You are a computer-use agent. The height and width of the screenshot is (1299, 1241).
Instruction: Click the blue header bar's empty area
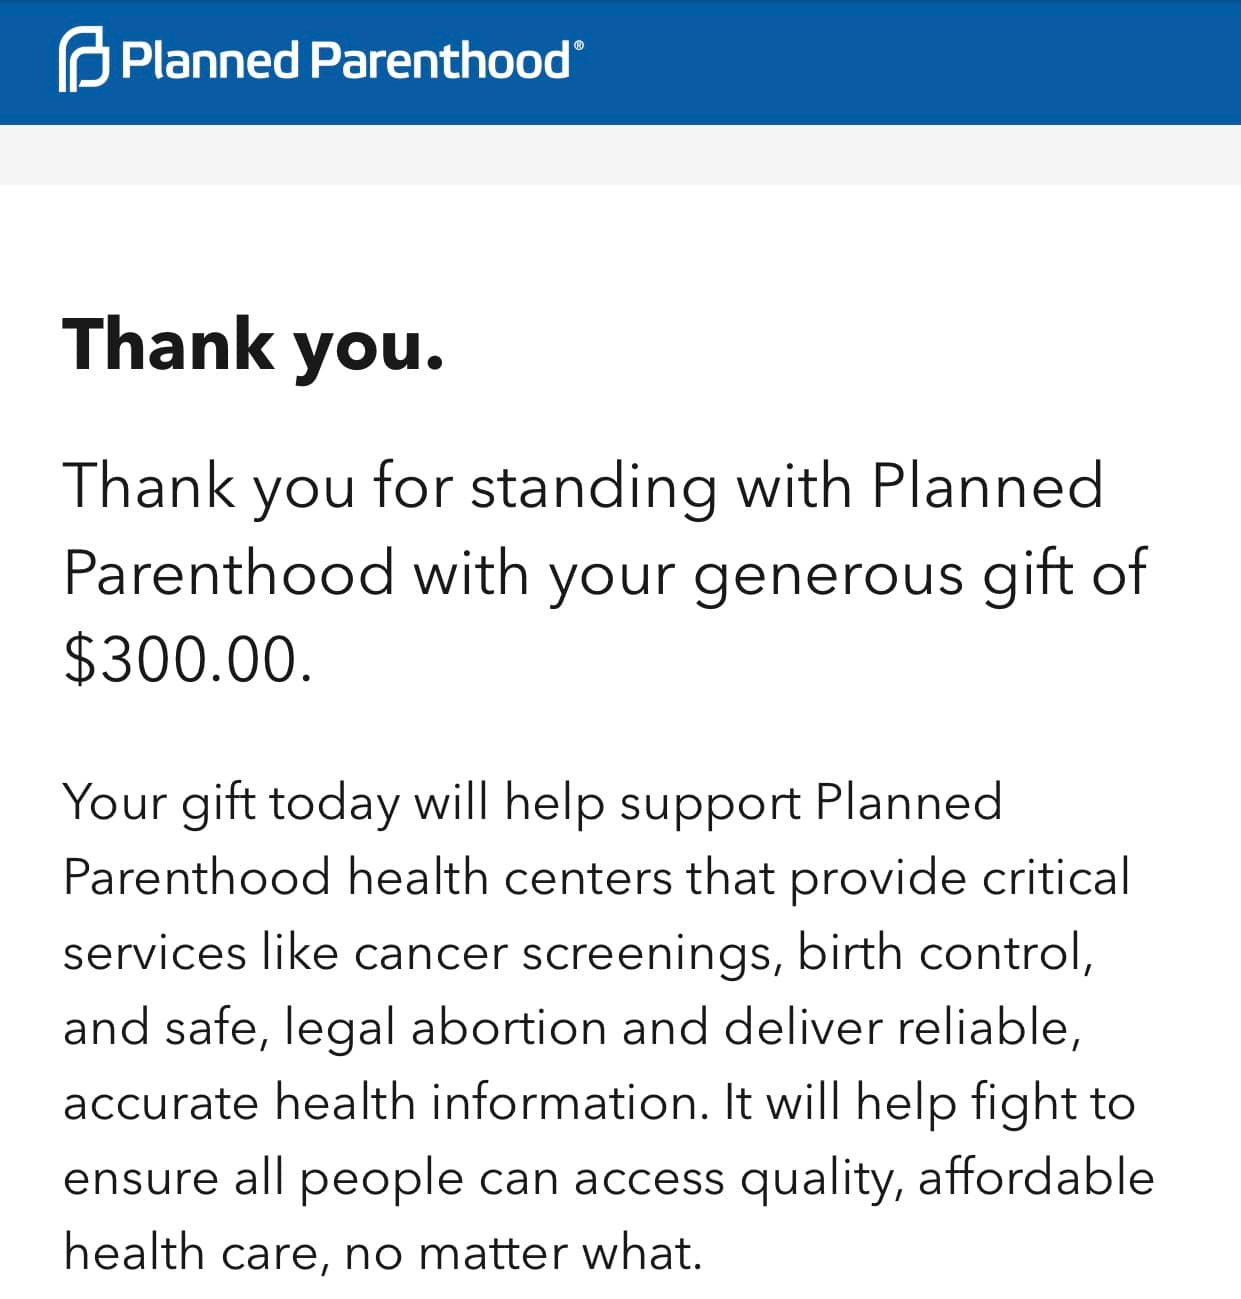pyautogui.click(x=900, y=62)
